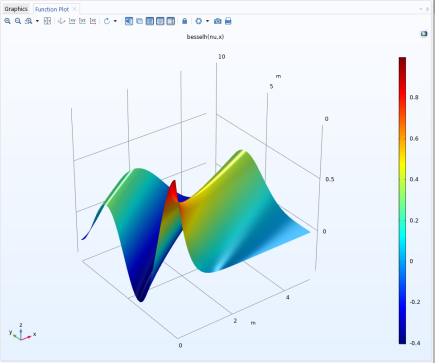Screen dimensions: 435x363
Task: Switch to the default 3D view axes icon
Action: click(61, 21)
